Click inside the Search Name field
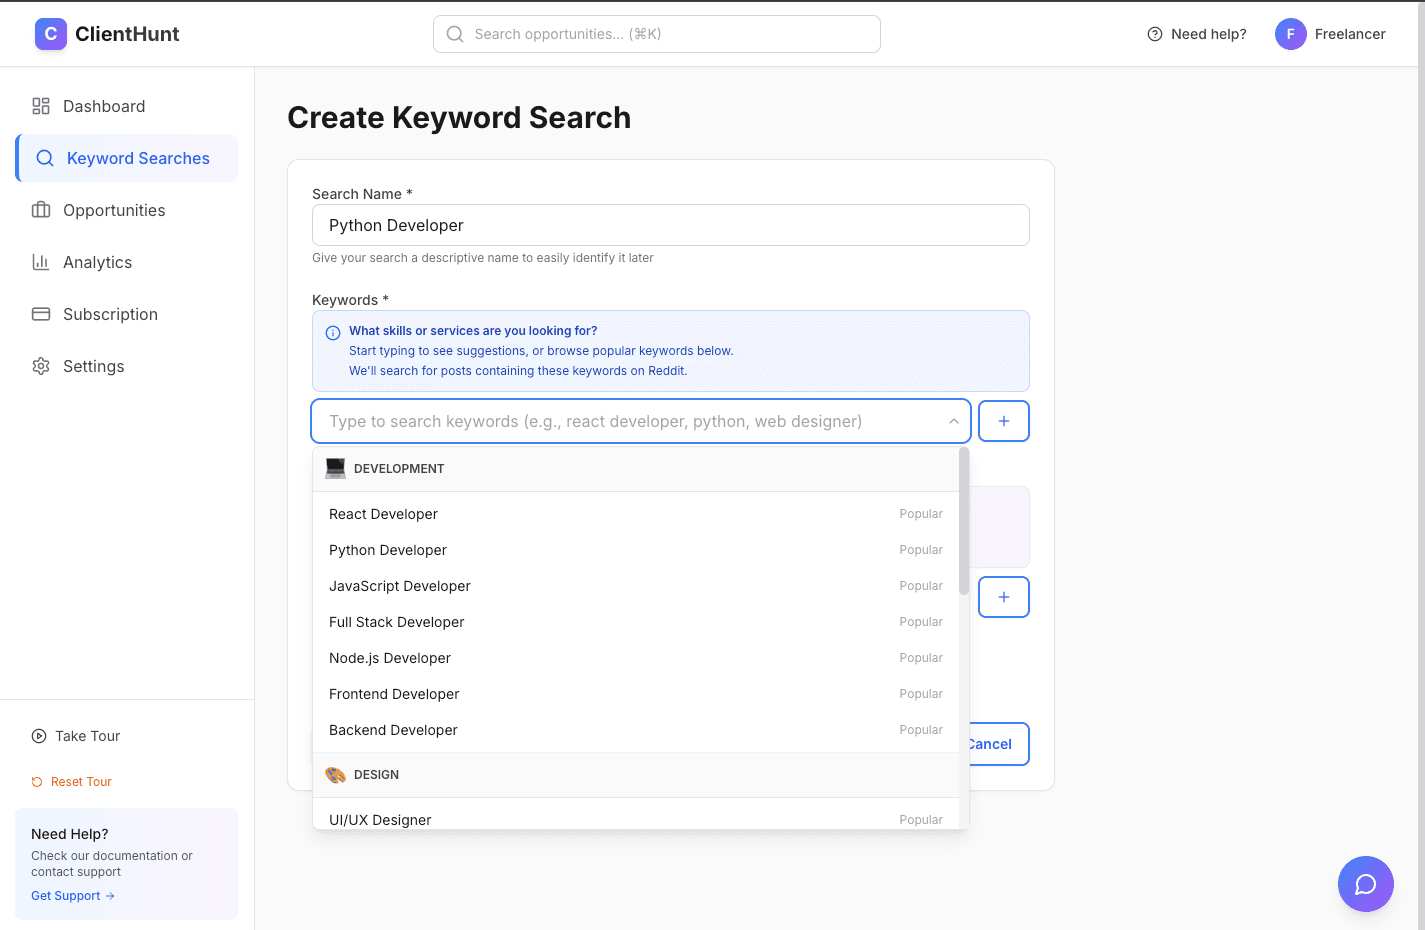 pos(670,225)
